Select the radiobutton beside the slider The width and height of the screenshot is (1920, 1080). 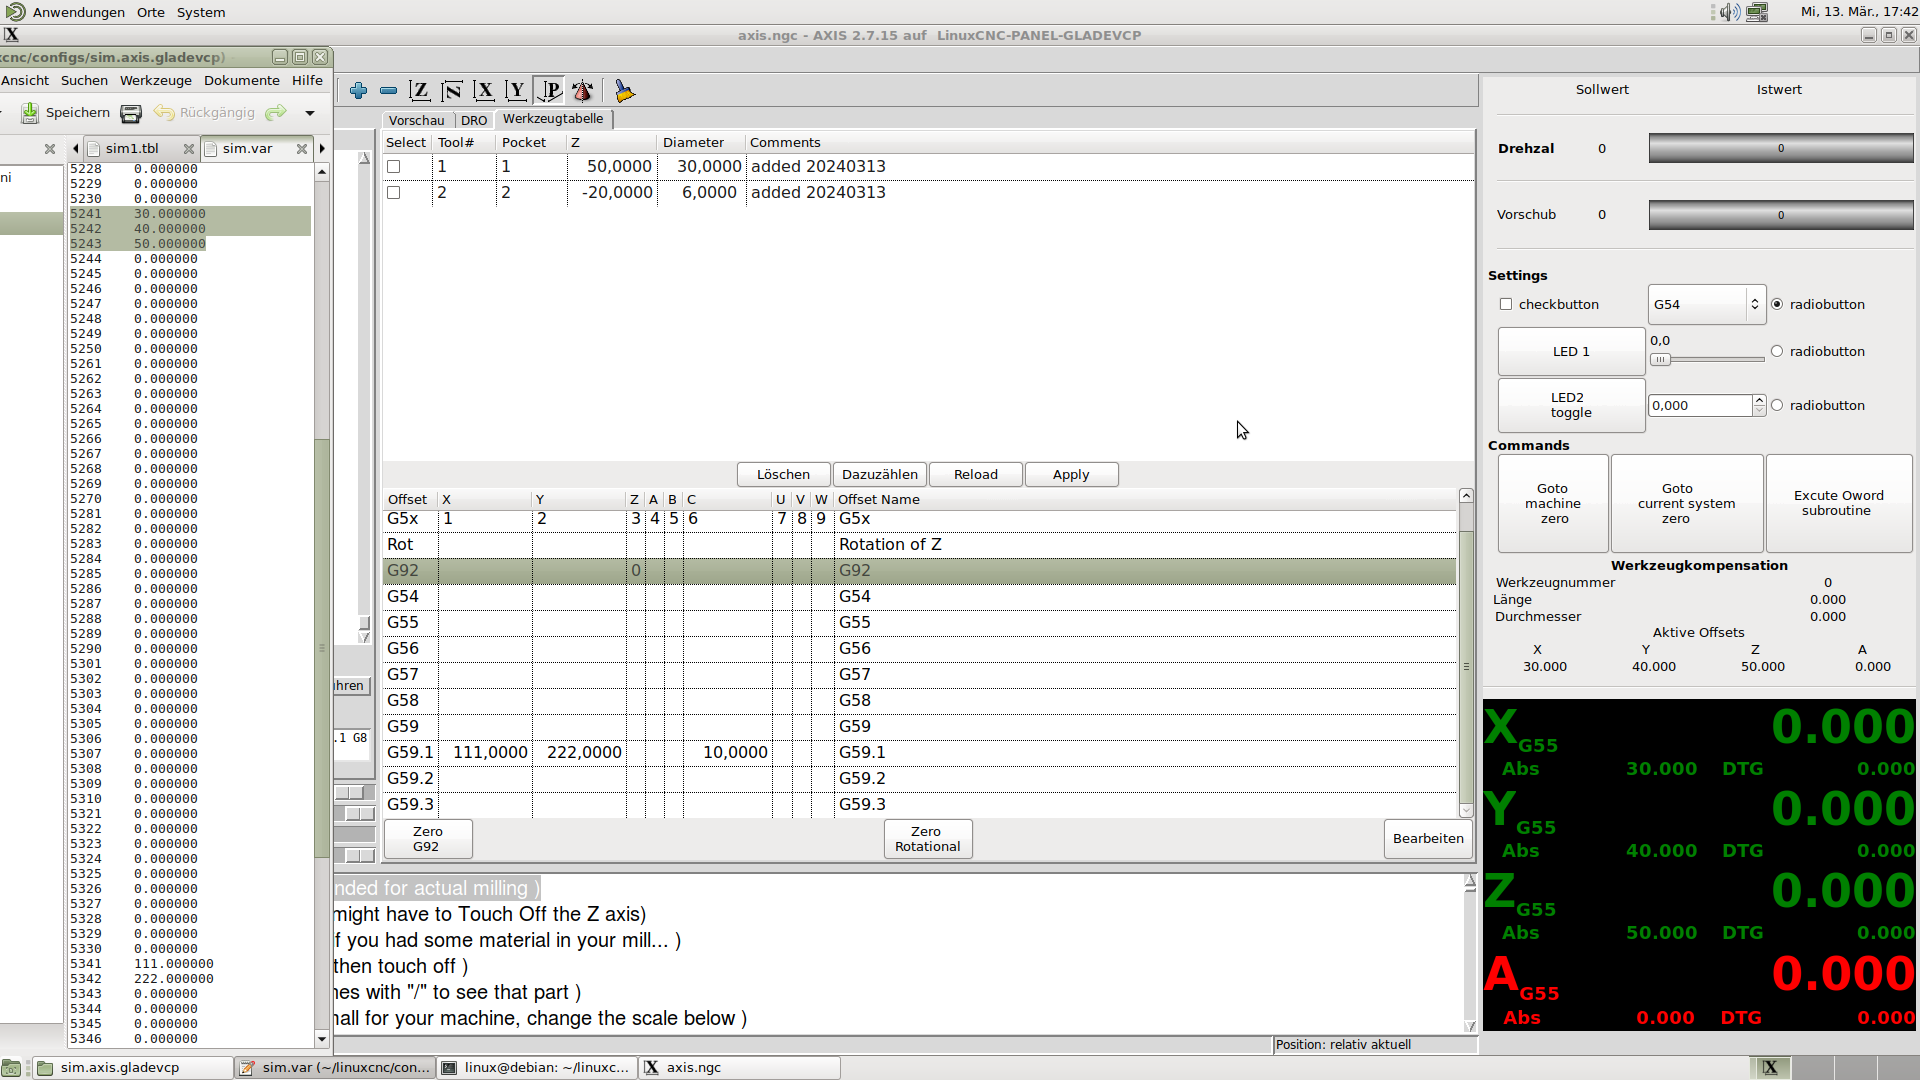click(x=1777, y=351)
